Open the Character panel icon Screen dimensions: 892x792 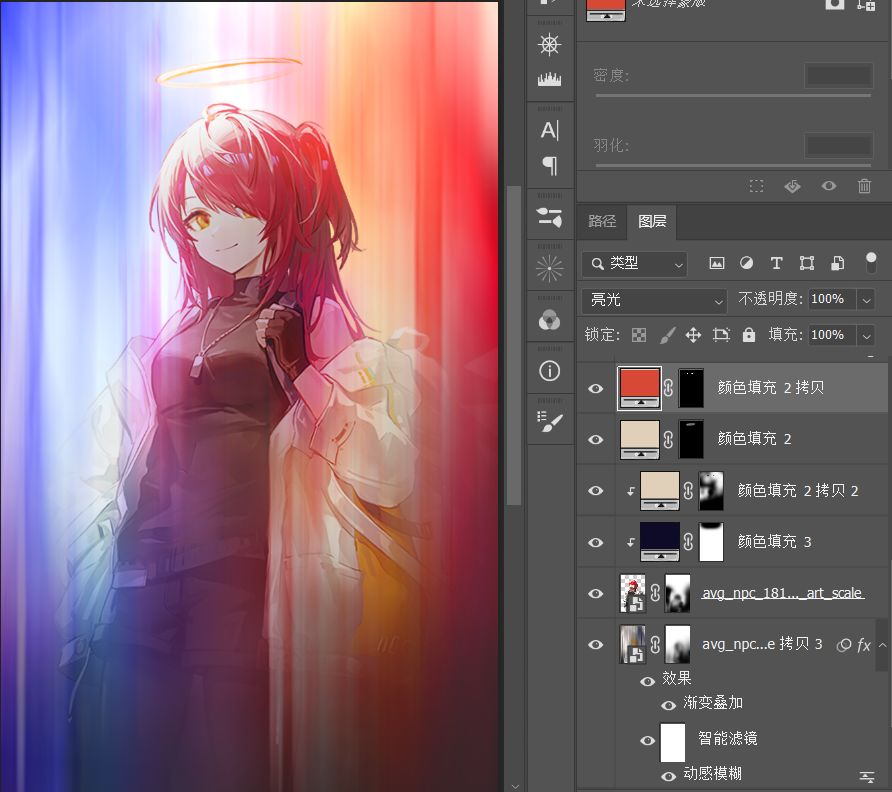tap(549, 130)
